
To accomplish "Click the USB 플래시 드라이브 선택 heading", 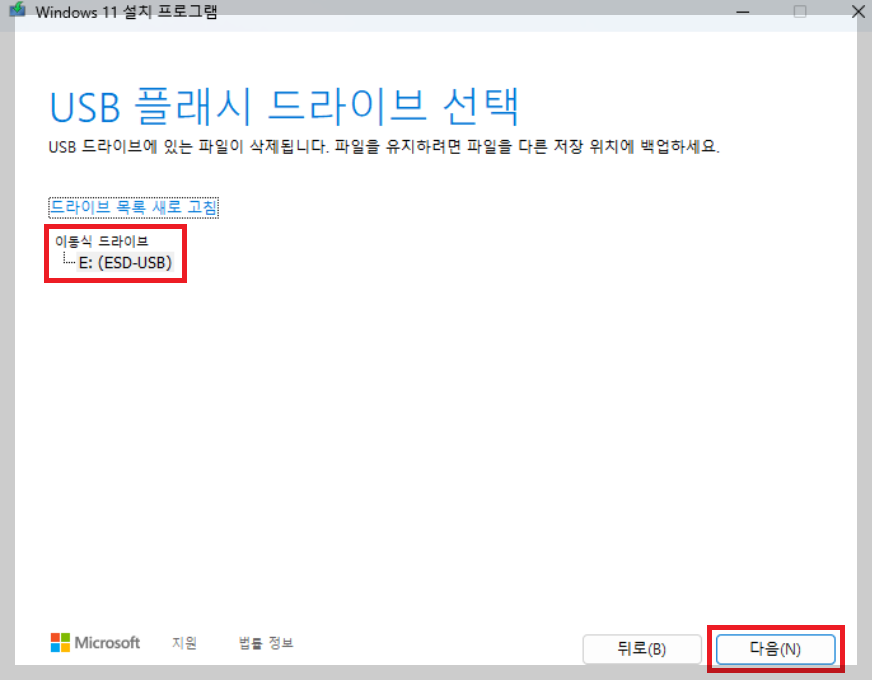I will click(285, 106).
